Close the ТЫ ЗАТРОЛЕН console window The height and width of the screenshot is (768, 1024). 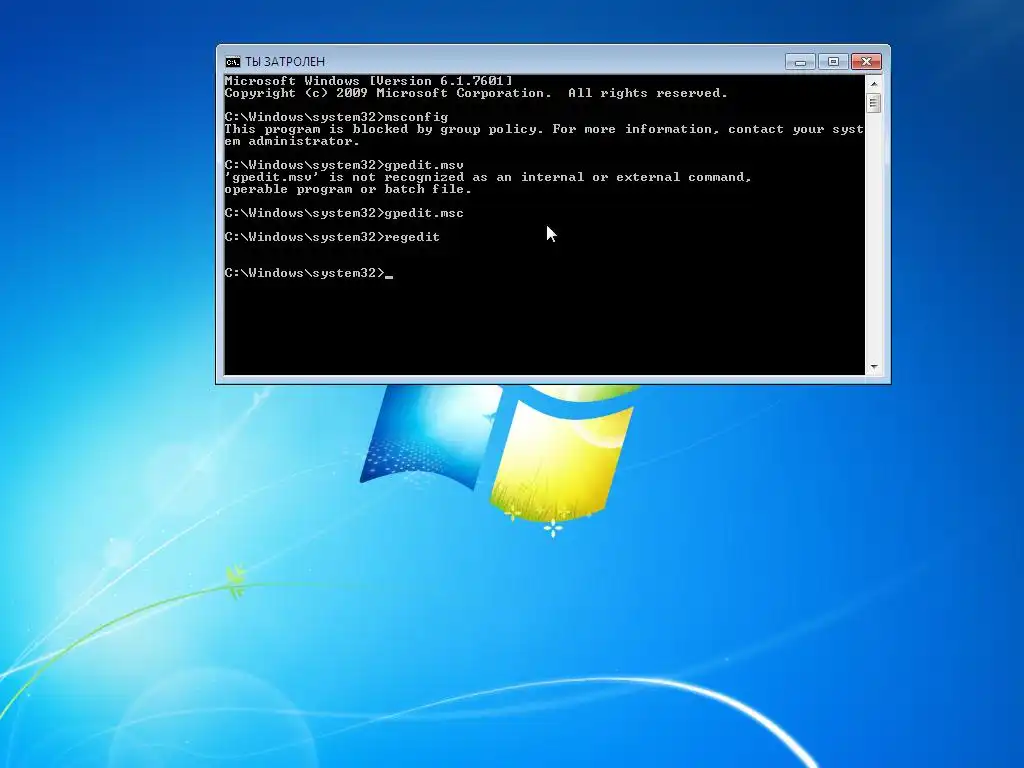[866, 61]
